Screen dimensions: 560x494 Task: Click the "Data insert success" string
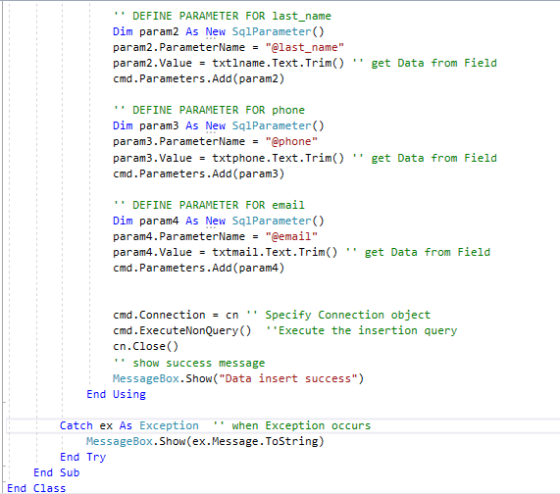point(288,379)
